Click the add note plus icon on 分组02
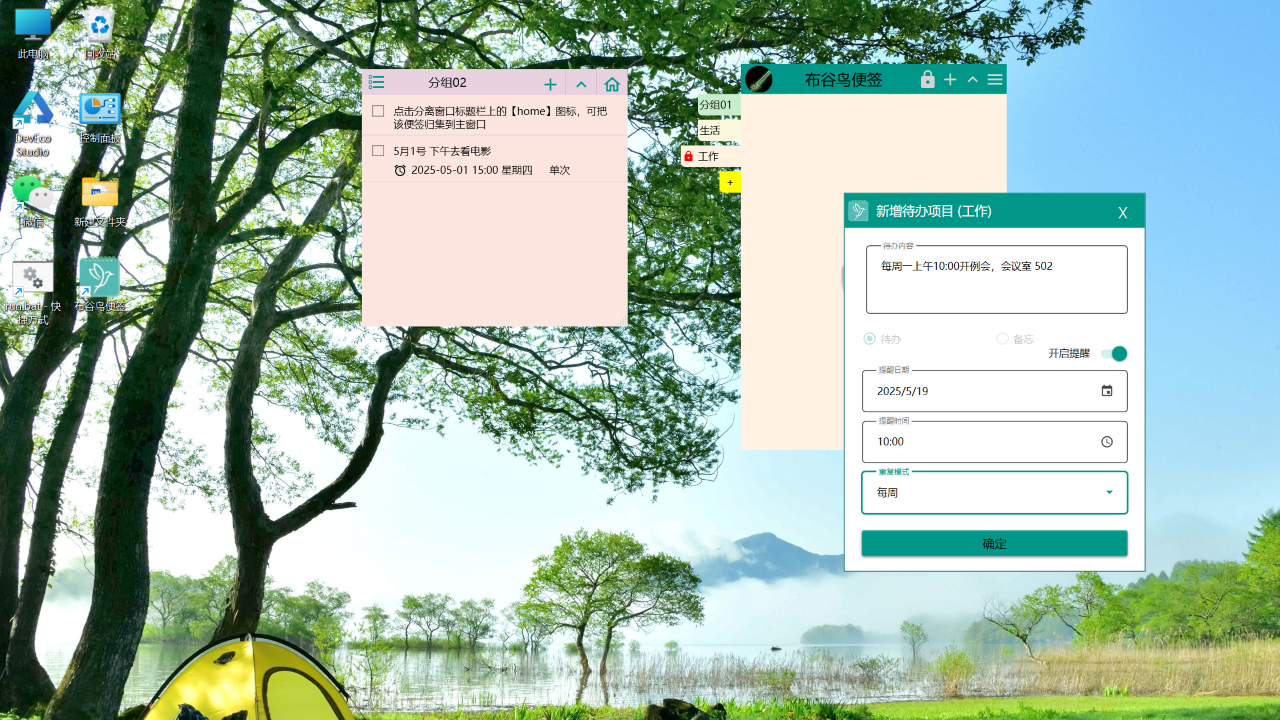1280x720 pixels. [550, 83]
